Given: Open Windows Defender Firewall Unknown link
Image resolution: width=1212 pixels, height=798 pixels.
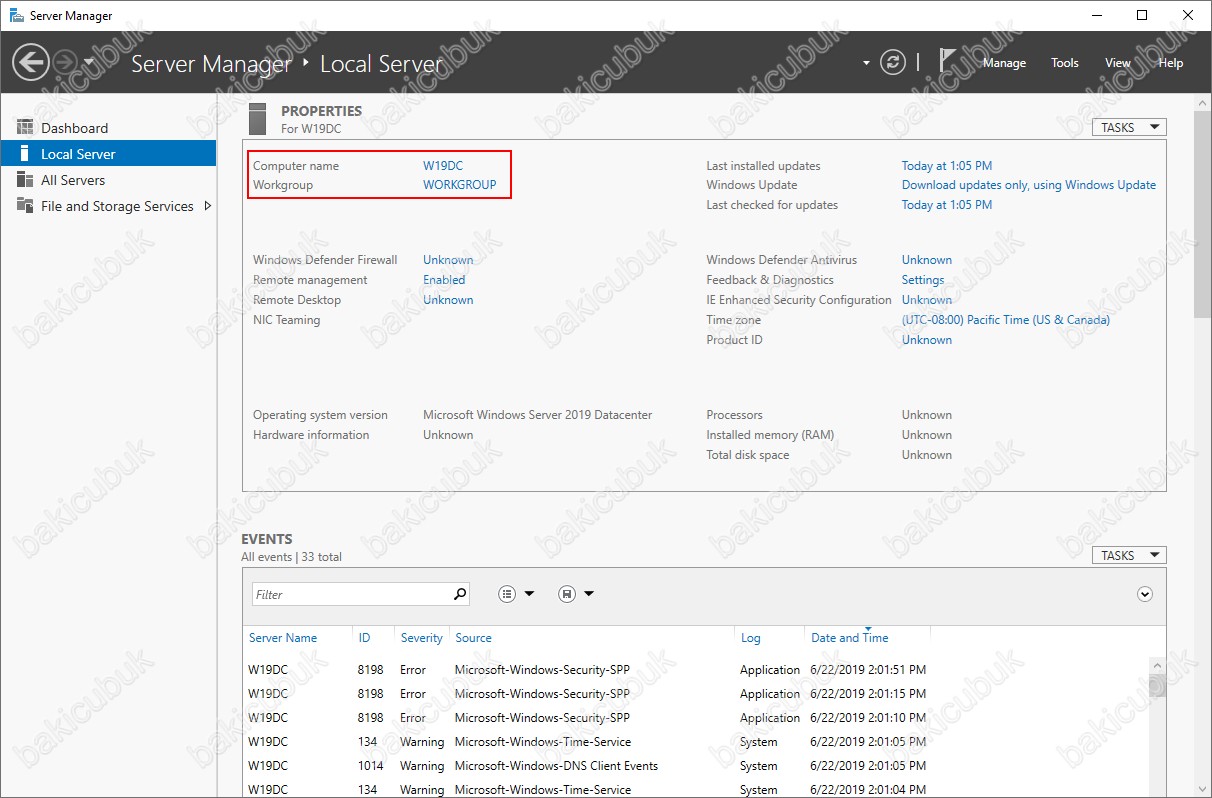Looking at the screenshot, I should (448, 260).
